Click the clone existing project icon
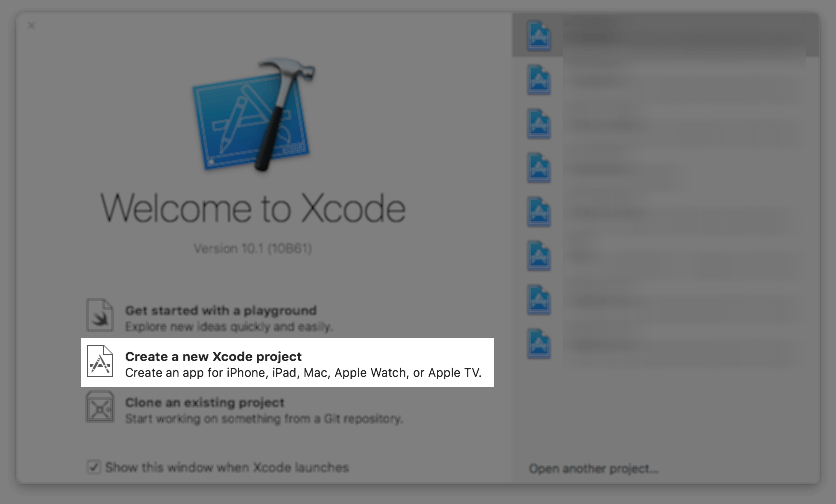Screen dimensions: 836x504 pos(100,408)
